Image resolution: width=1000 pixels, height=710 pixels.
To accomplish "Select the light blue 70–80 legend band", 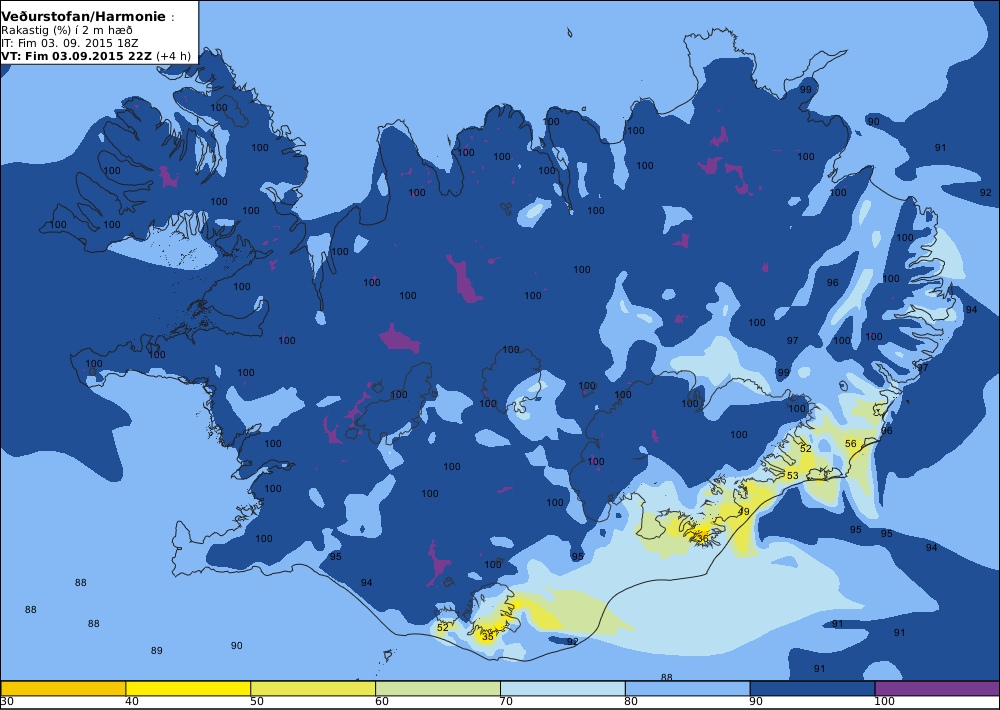I will 562,688.
